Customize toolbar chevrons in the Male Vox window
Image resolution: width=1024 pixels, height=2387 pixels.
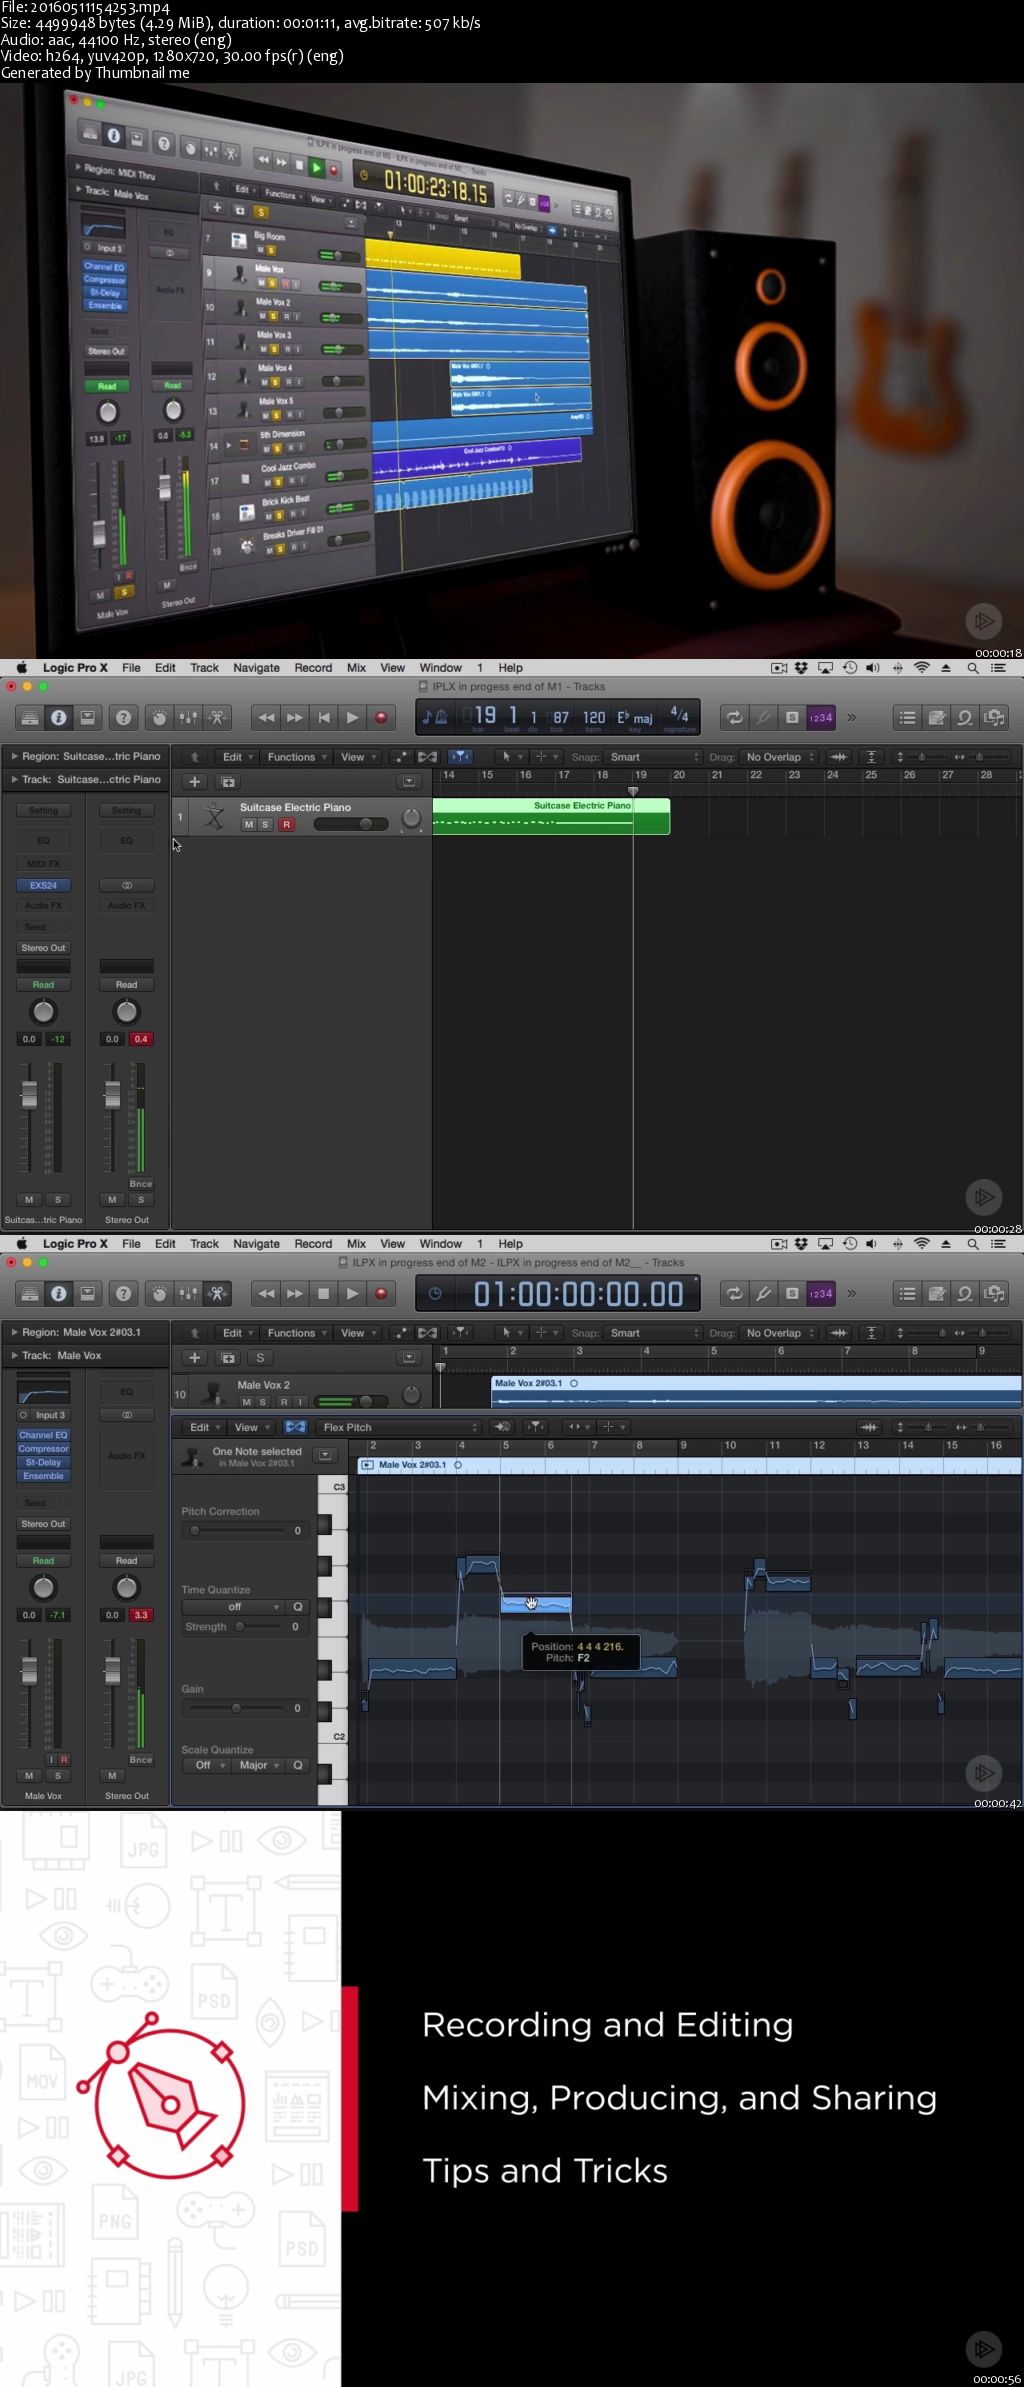coord(852,1293)
